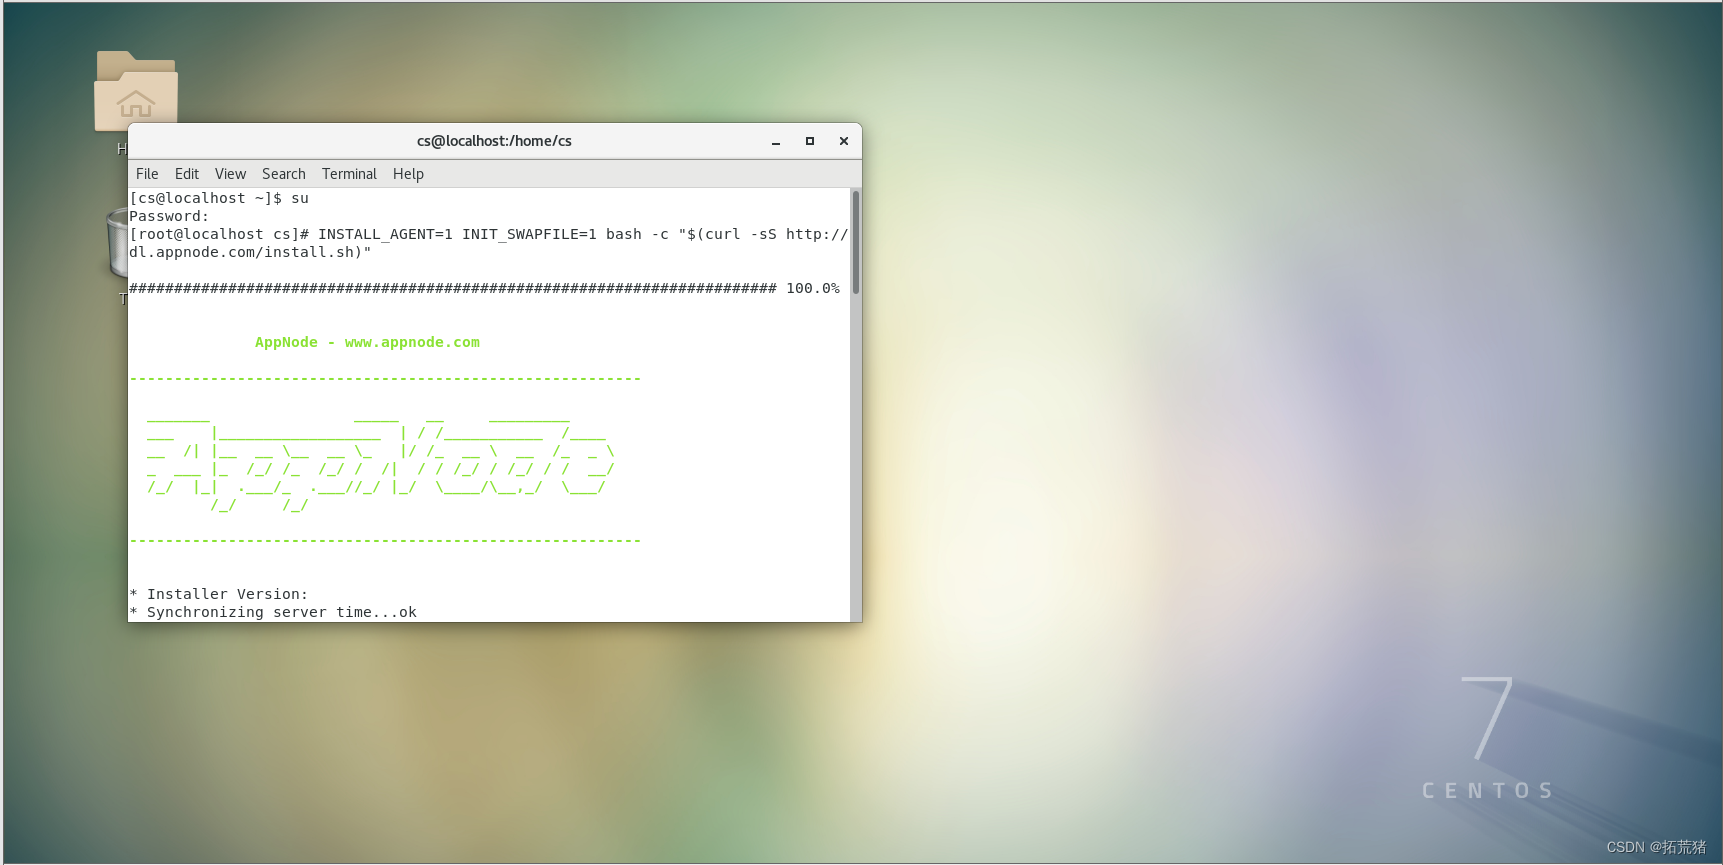Open the Search menu in terminal
The image size is (1723, 865).
284,174
